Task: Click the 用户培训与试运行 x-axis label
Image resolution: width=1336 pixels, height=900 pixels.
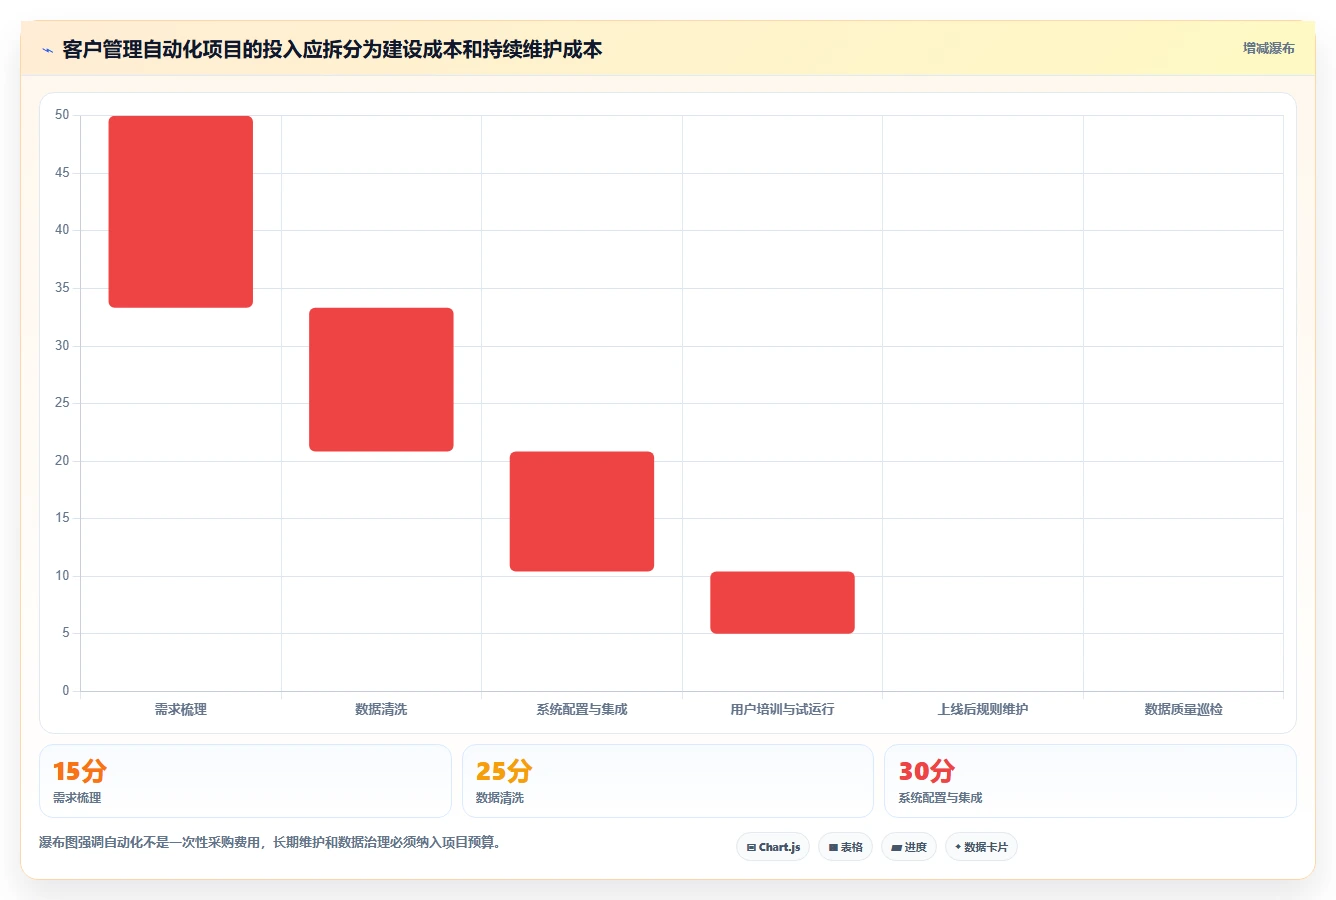Action: [x=782, y=709]
